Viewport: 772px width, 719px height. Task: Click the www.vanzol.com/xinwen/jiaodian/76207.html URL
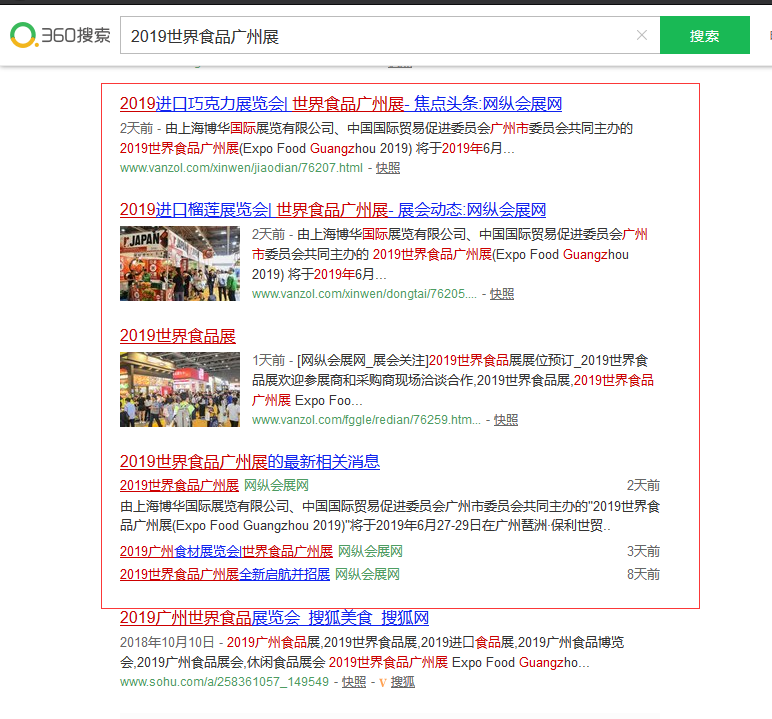(241, 168)
